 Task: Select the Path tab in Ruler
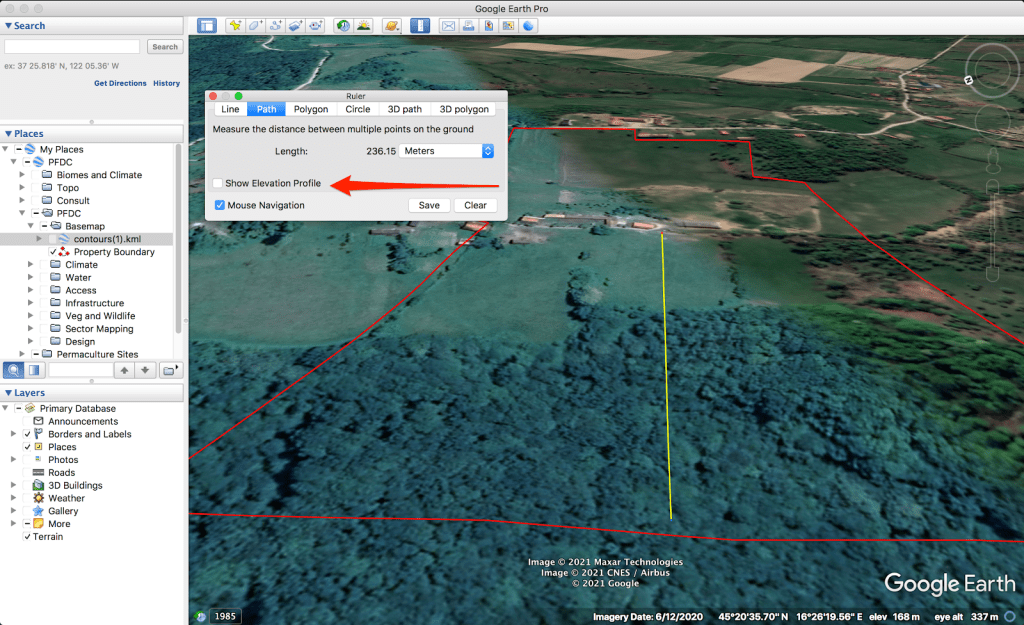click(x=266, y=109)
